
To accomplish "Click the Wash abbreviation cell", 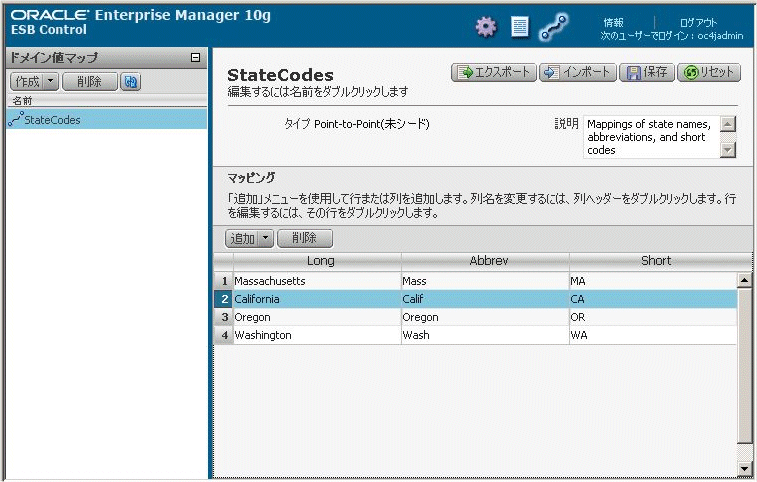I will pyautogui.click(x=485, y=335).
